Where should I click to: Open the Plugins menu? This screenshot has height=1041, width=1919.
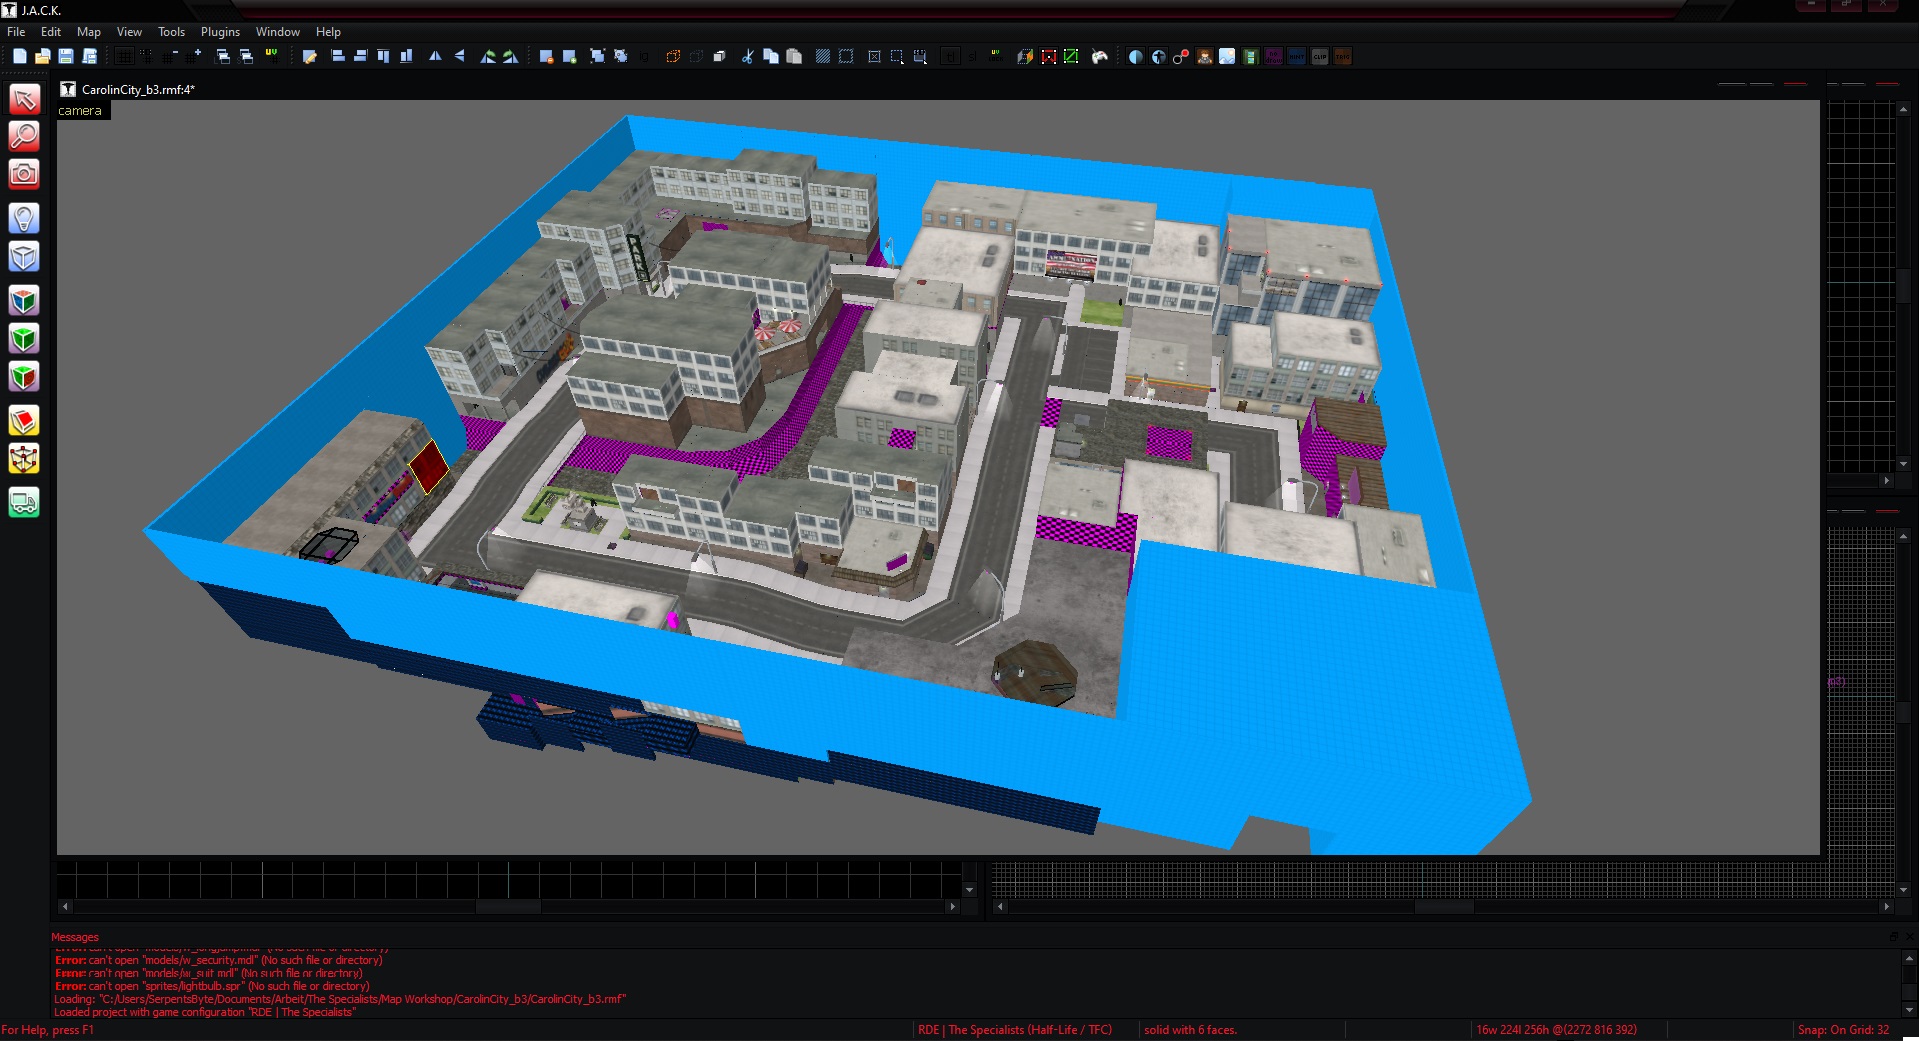tap(220, 32)
